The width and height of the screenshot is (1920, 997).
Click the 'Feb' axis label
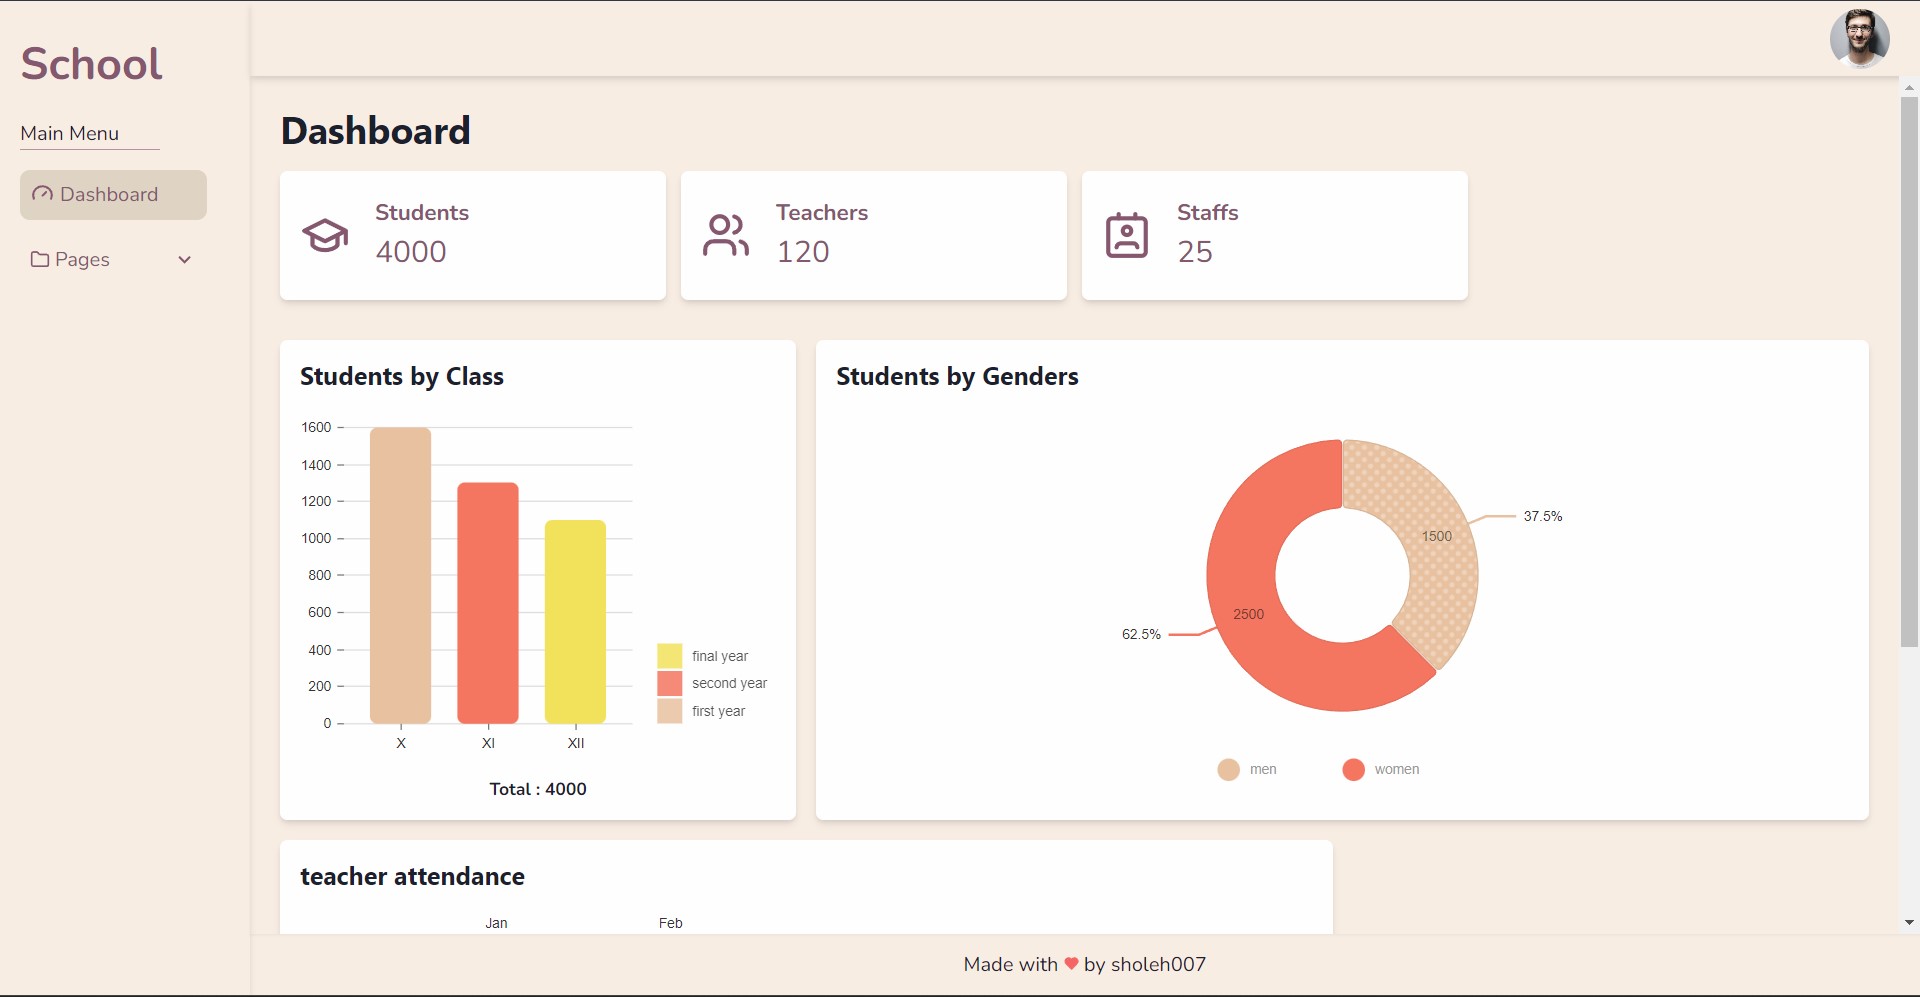(670, 923)
